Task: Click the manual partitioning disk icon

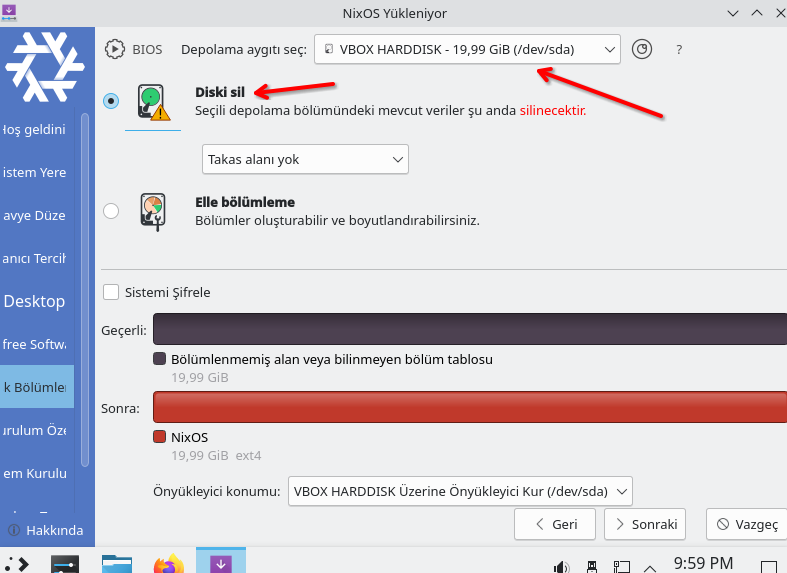Action: (152, 210)
